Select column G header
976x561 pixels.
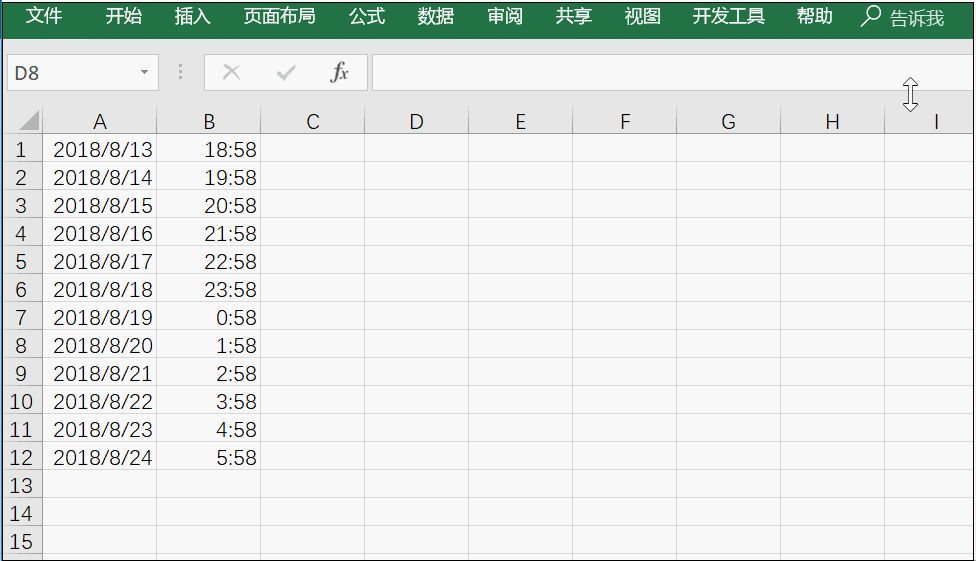728,121
